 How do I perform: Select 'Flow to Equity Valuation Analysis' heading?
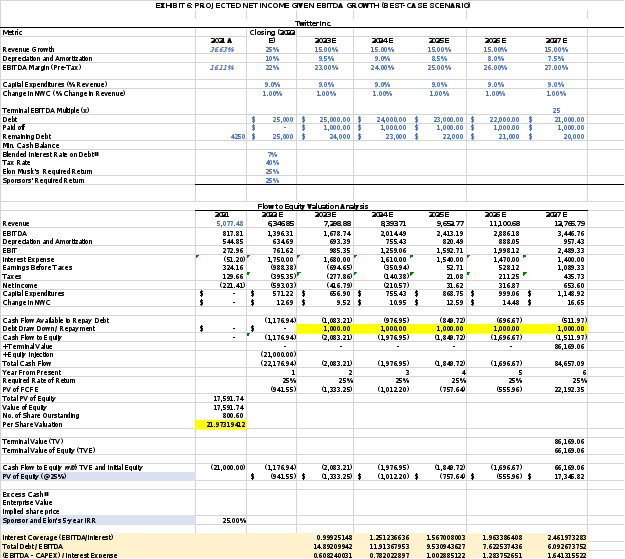click(313, 206)
